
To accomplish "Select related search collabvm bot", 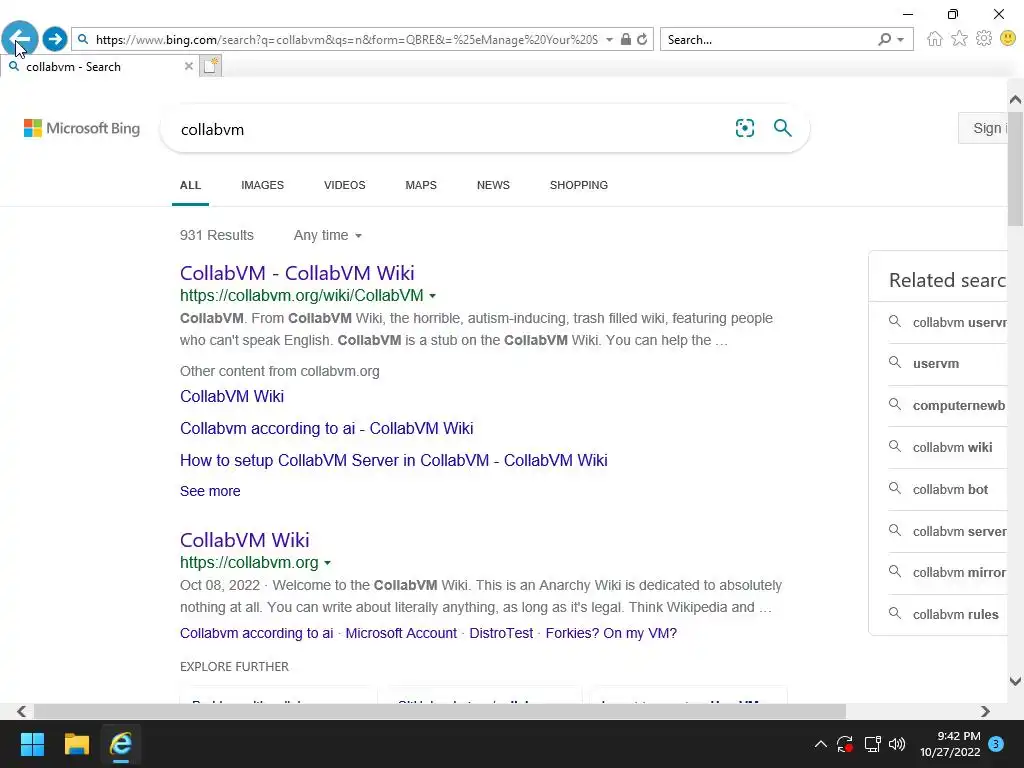I will [x=950, y=489].
